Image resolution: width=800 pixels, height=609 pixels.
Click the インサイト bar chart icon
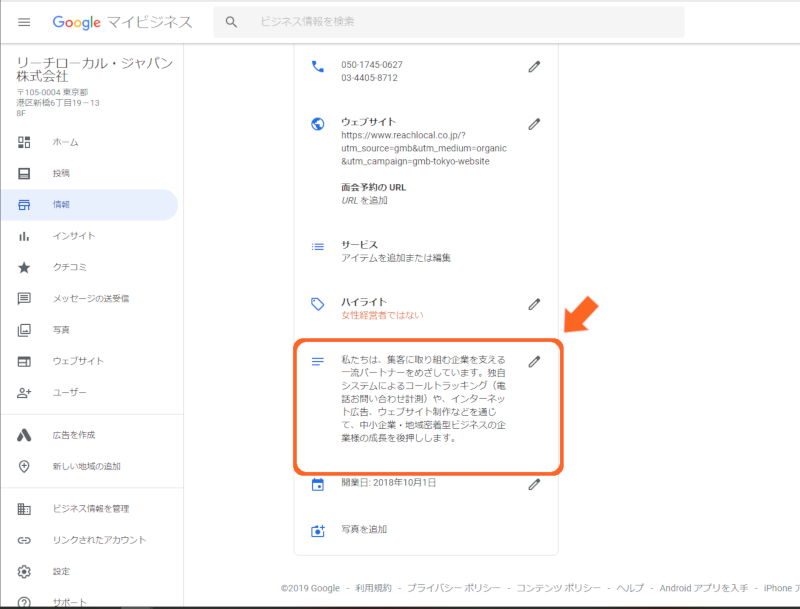pos(24,236)
